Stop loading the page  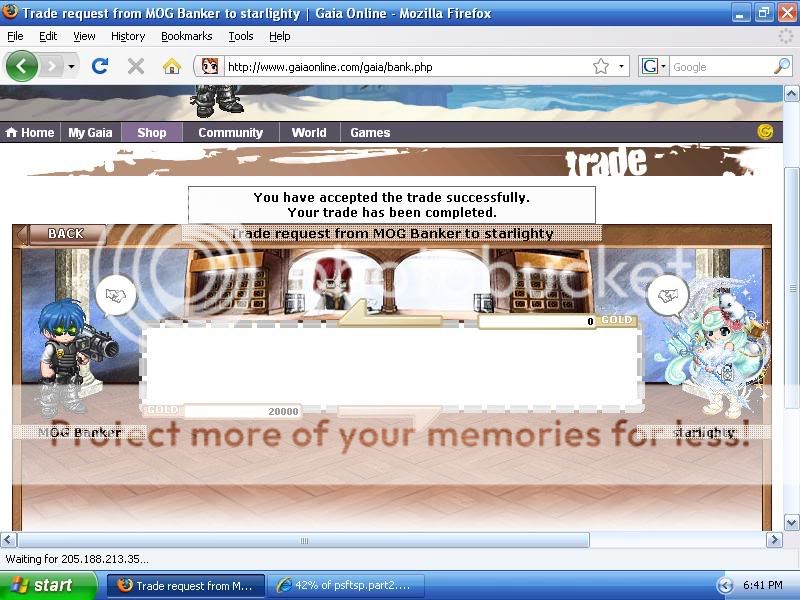click(x=134, y=66)
